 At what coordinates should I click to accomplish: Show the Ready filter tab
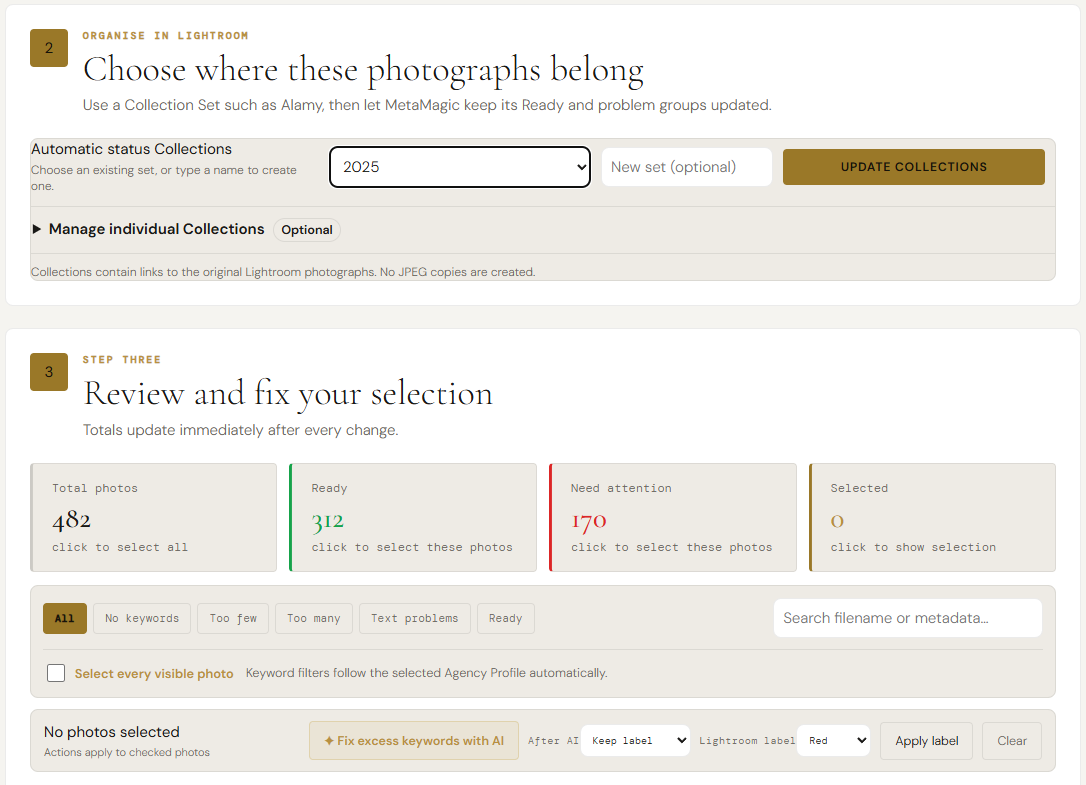click(506, 619)
